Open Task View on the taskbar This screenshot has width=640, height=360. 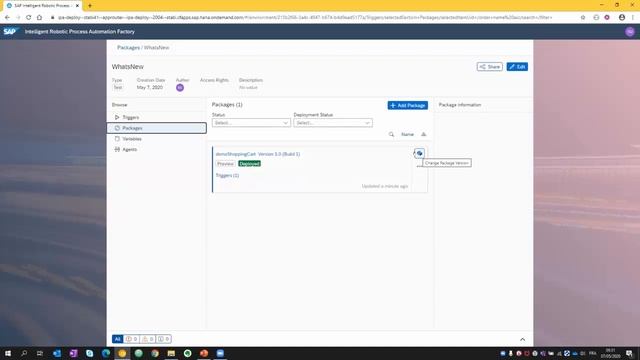click(x=40, y=353)
